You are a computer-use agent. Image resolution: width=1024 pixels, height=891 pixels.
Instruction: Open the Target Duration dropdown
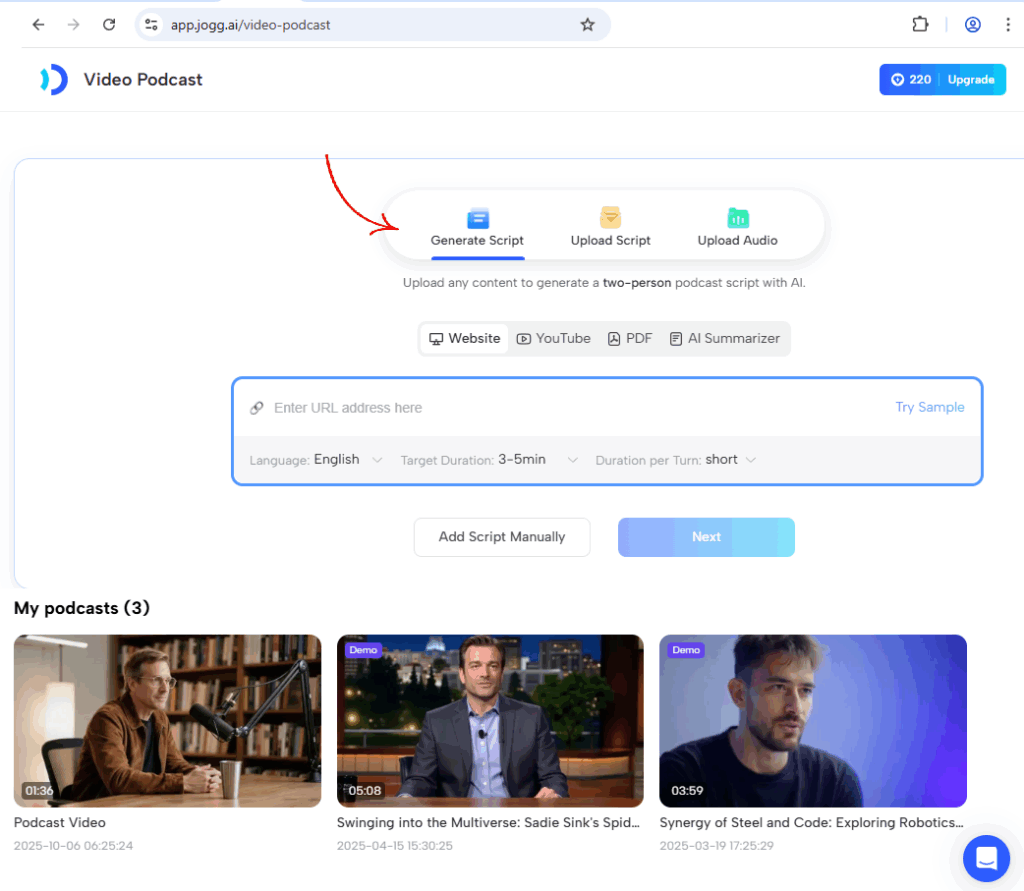click(x=538, y=460)
